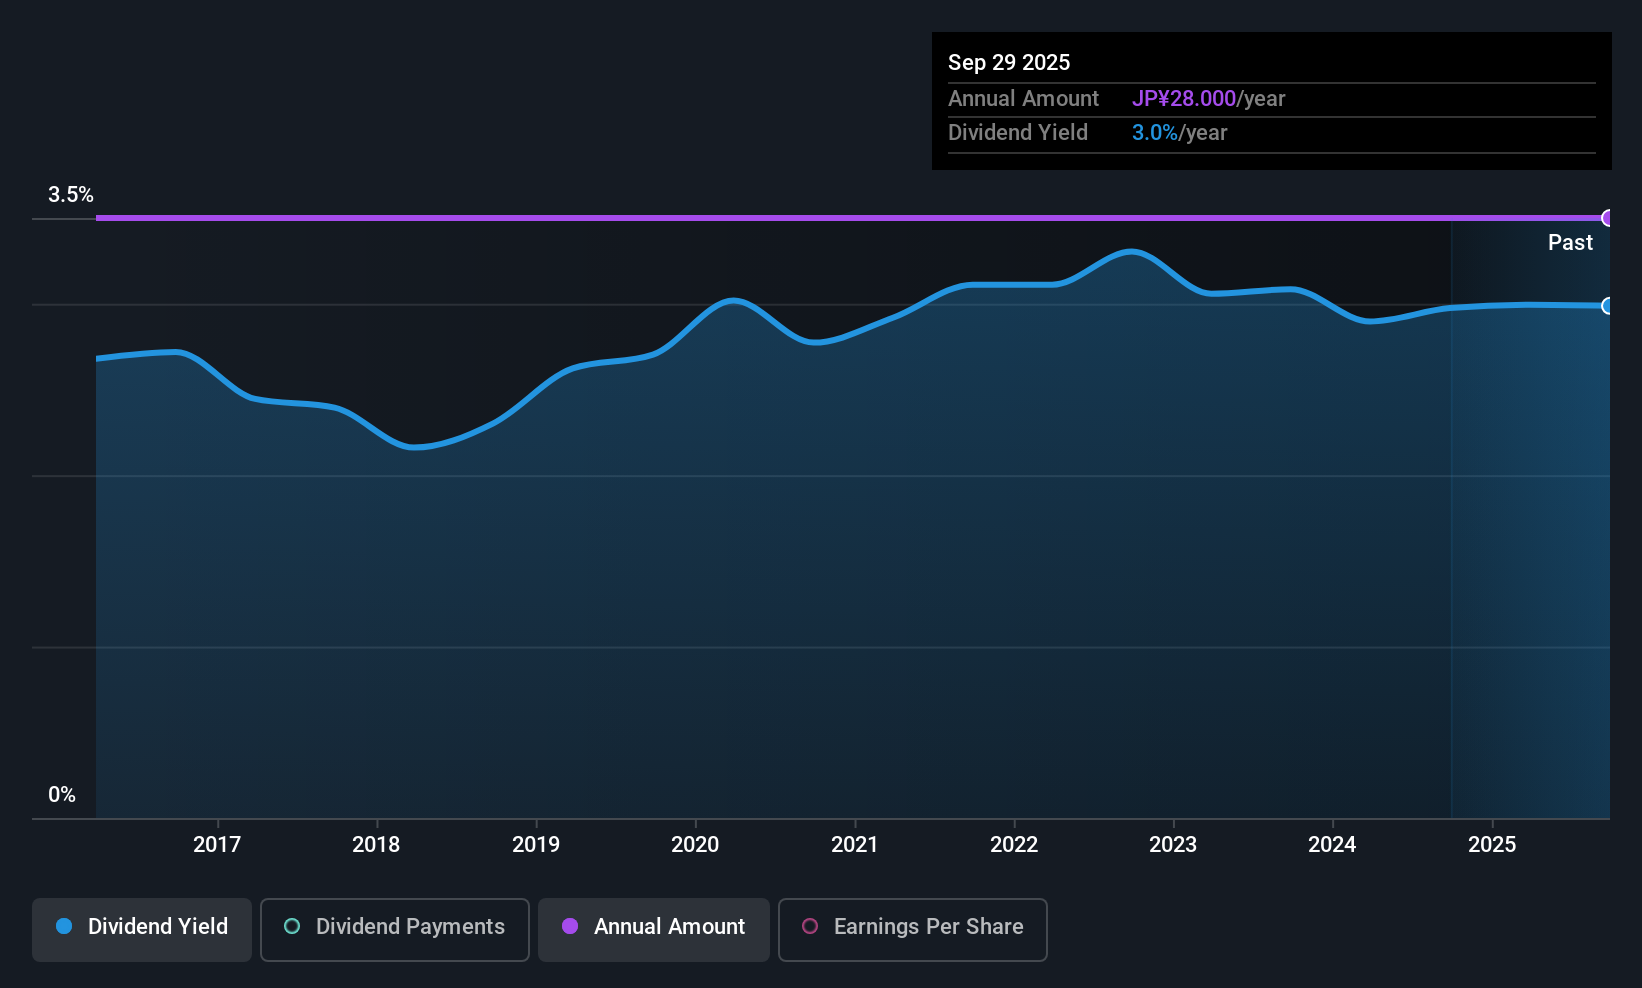Click the Sep 29 2025 tooltip date
The image size is (1642, 988).
1009,63
